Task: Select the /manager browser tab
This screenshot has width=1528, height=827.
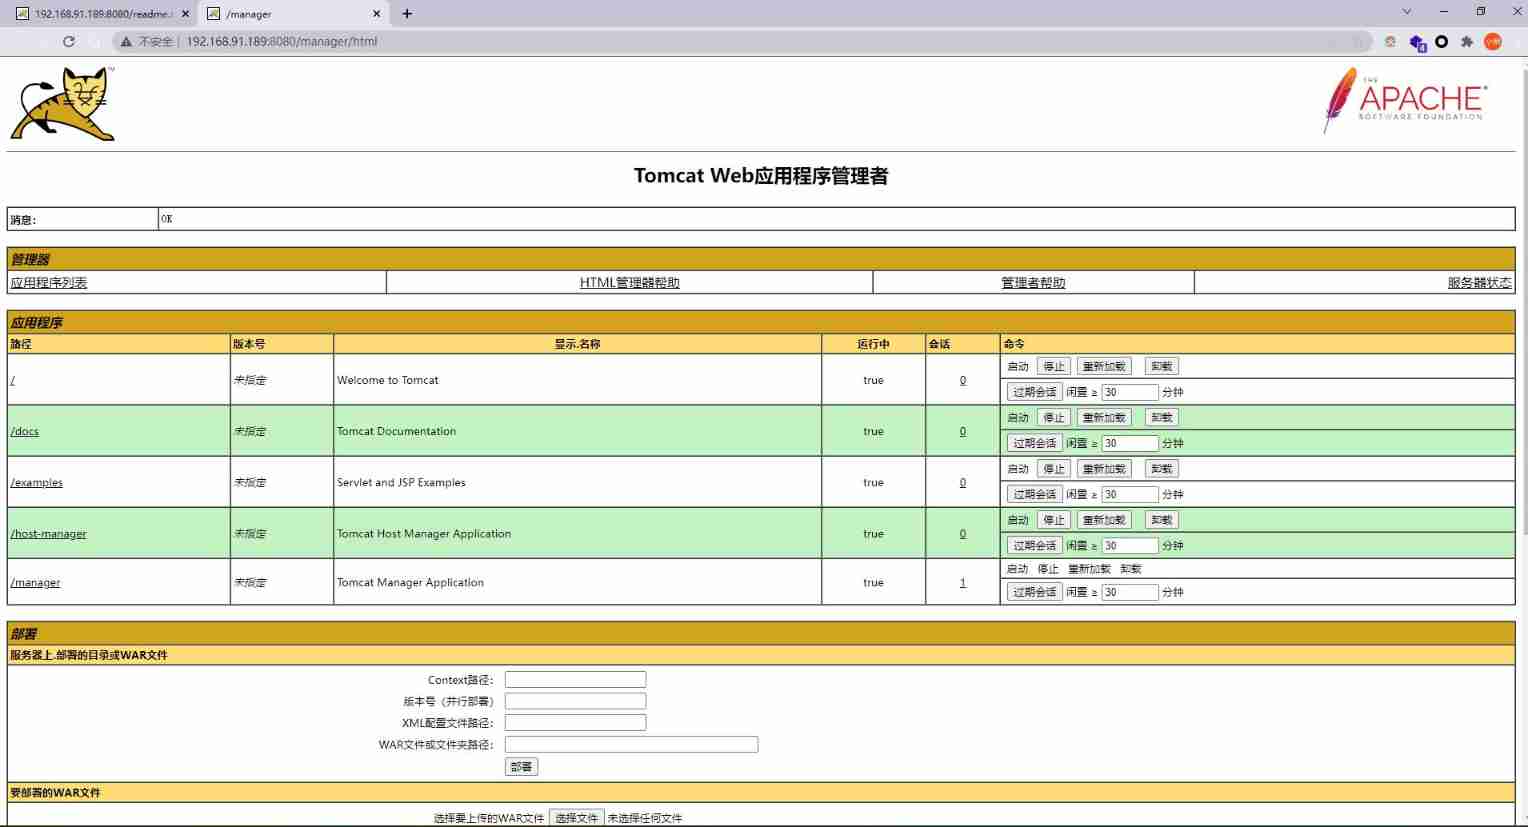Action: pyautogui.click(x=290, y=14)
